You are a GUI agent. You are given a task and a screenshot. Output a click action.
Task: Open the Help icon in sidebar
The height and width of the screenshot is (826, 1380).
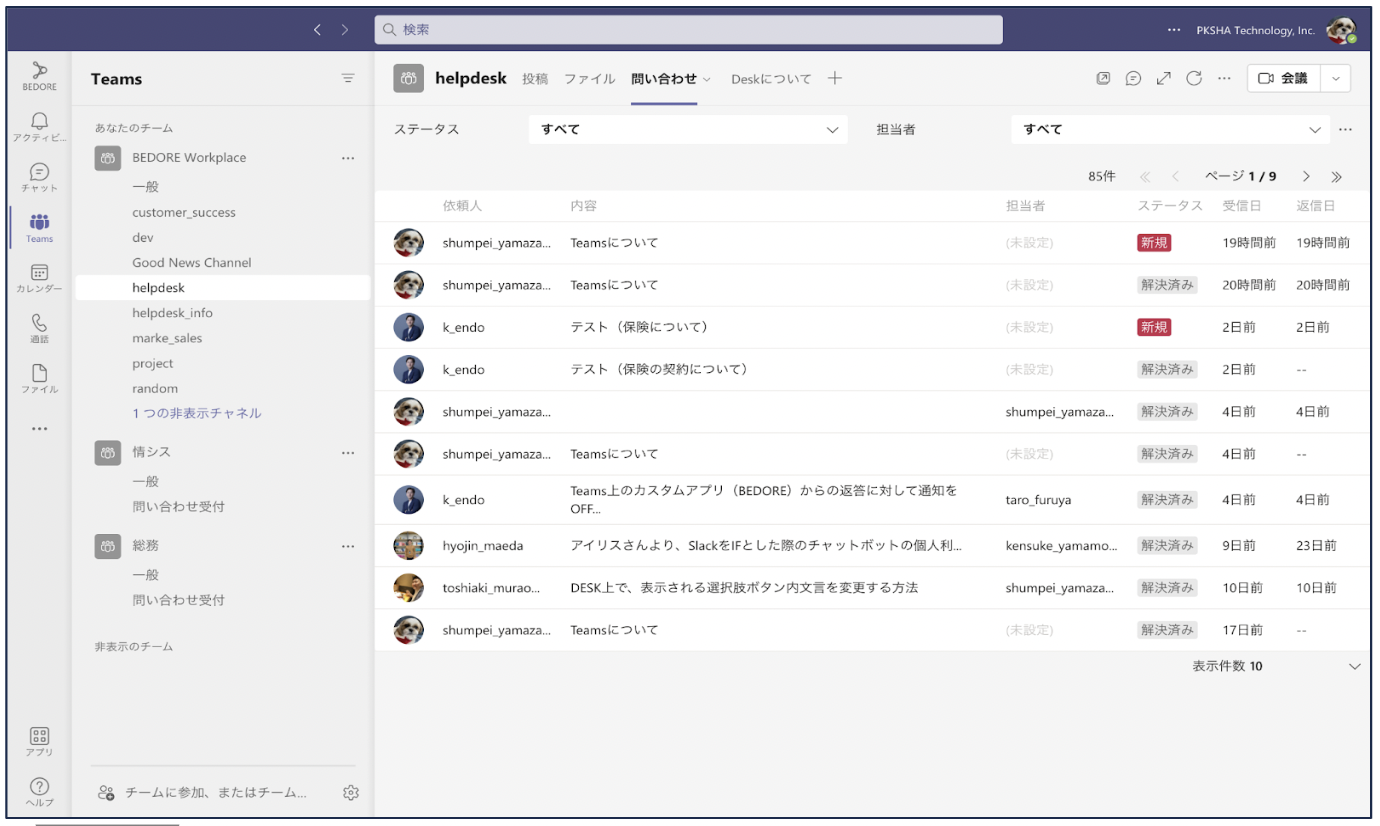click(39, 792)
